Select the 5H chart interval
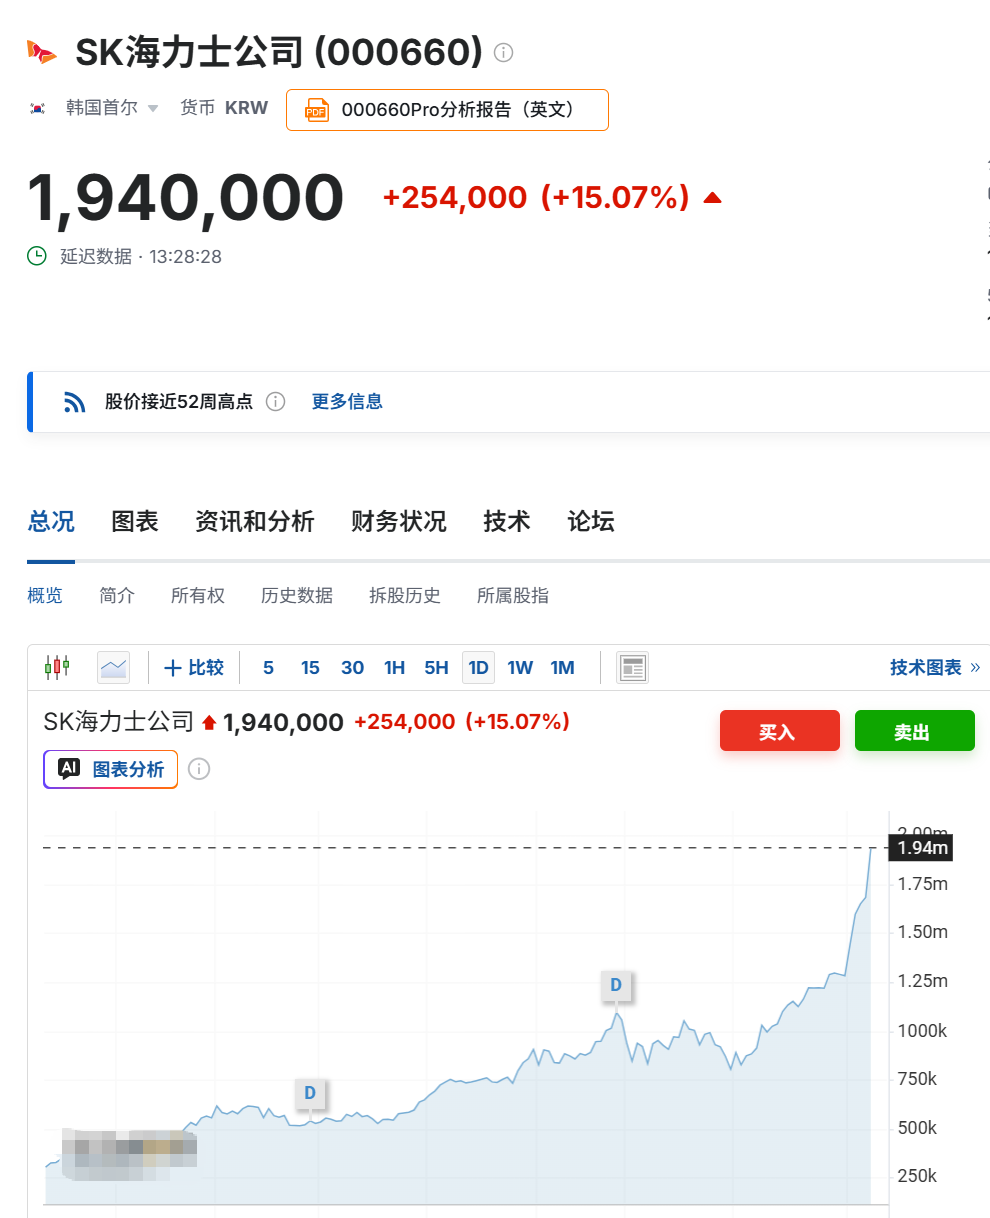This screenshot has width=990, height=1218. 436,667
